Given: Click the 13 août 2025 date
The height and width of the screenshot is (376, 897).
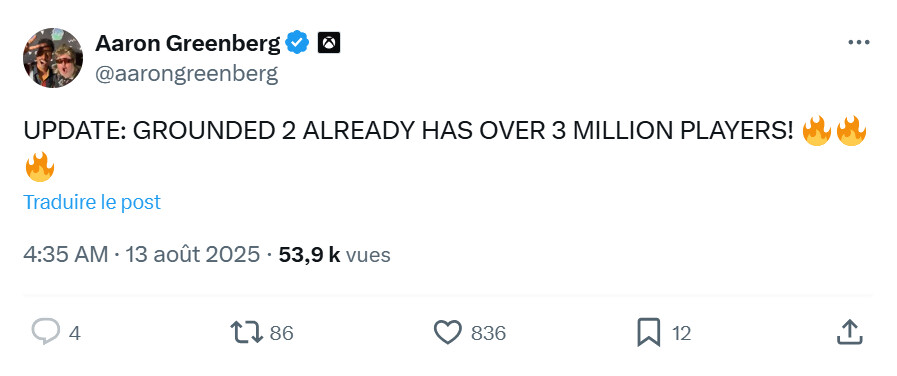Looking at the screenshot, I should (x=193, y=255).
